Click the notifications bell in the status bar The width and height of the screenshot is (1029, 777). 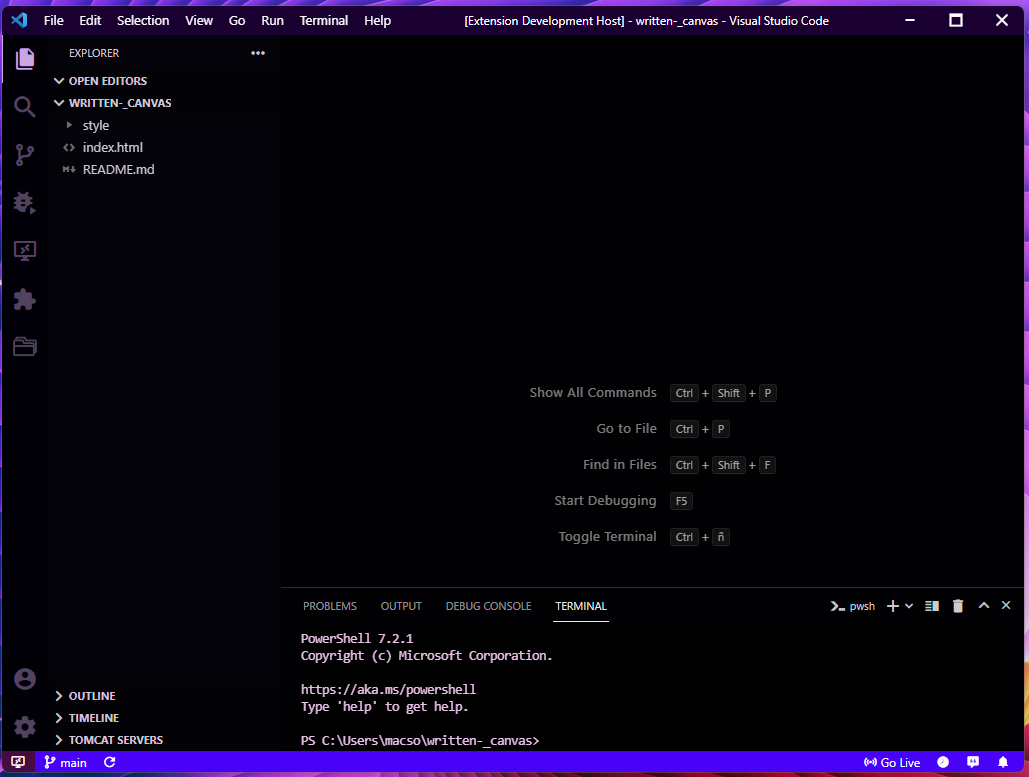1004,762
